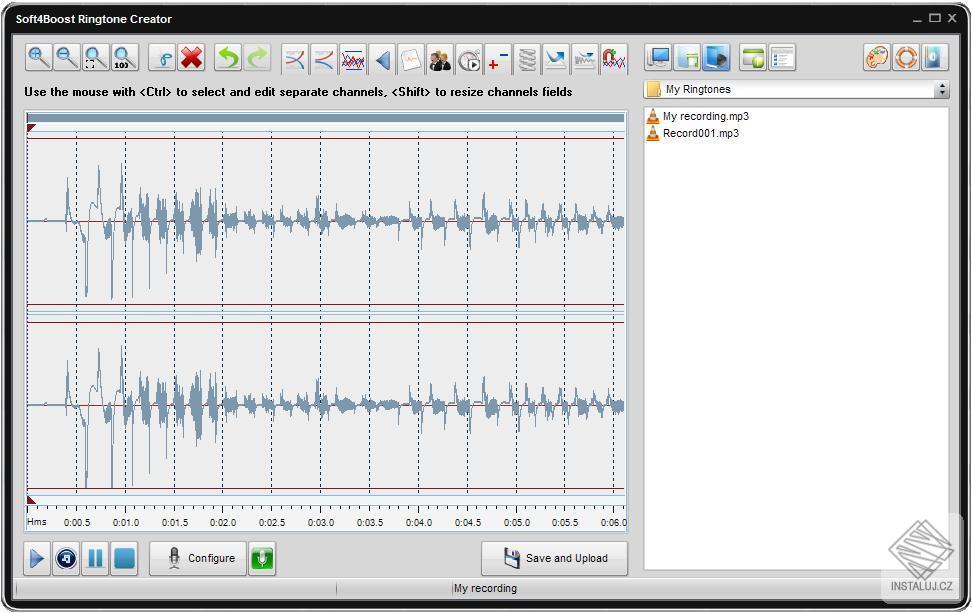Expand the My Ringtones folder dropdown
This screenshot has height=613, width=972.
coord(942,90)
